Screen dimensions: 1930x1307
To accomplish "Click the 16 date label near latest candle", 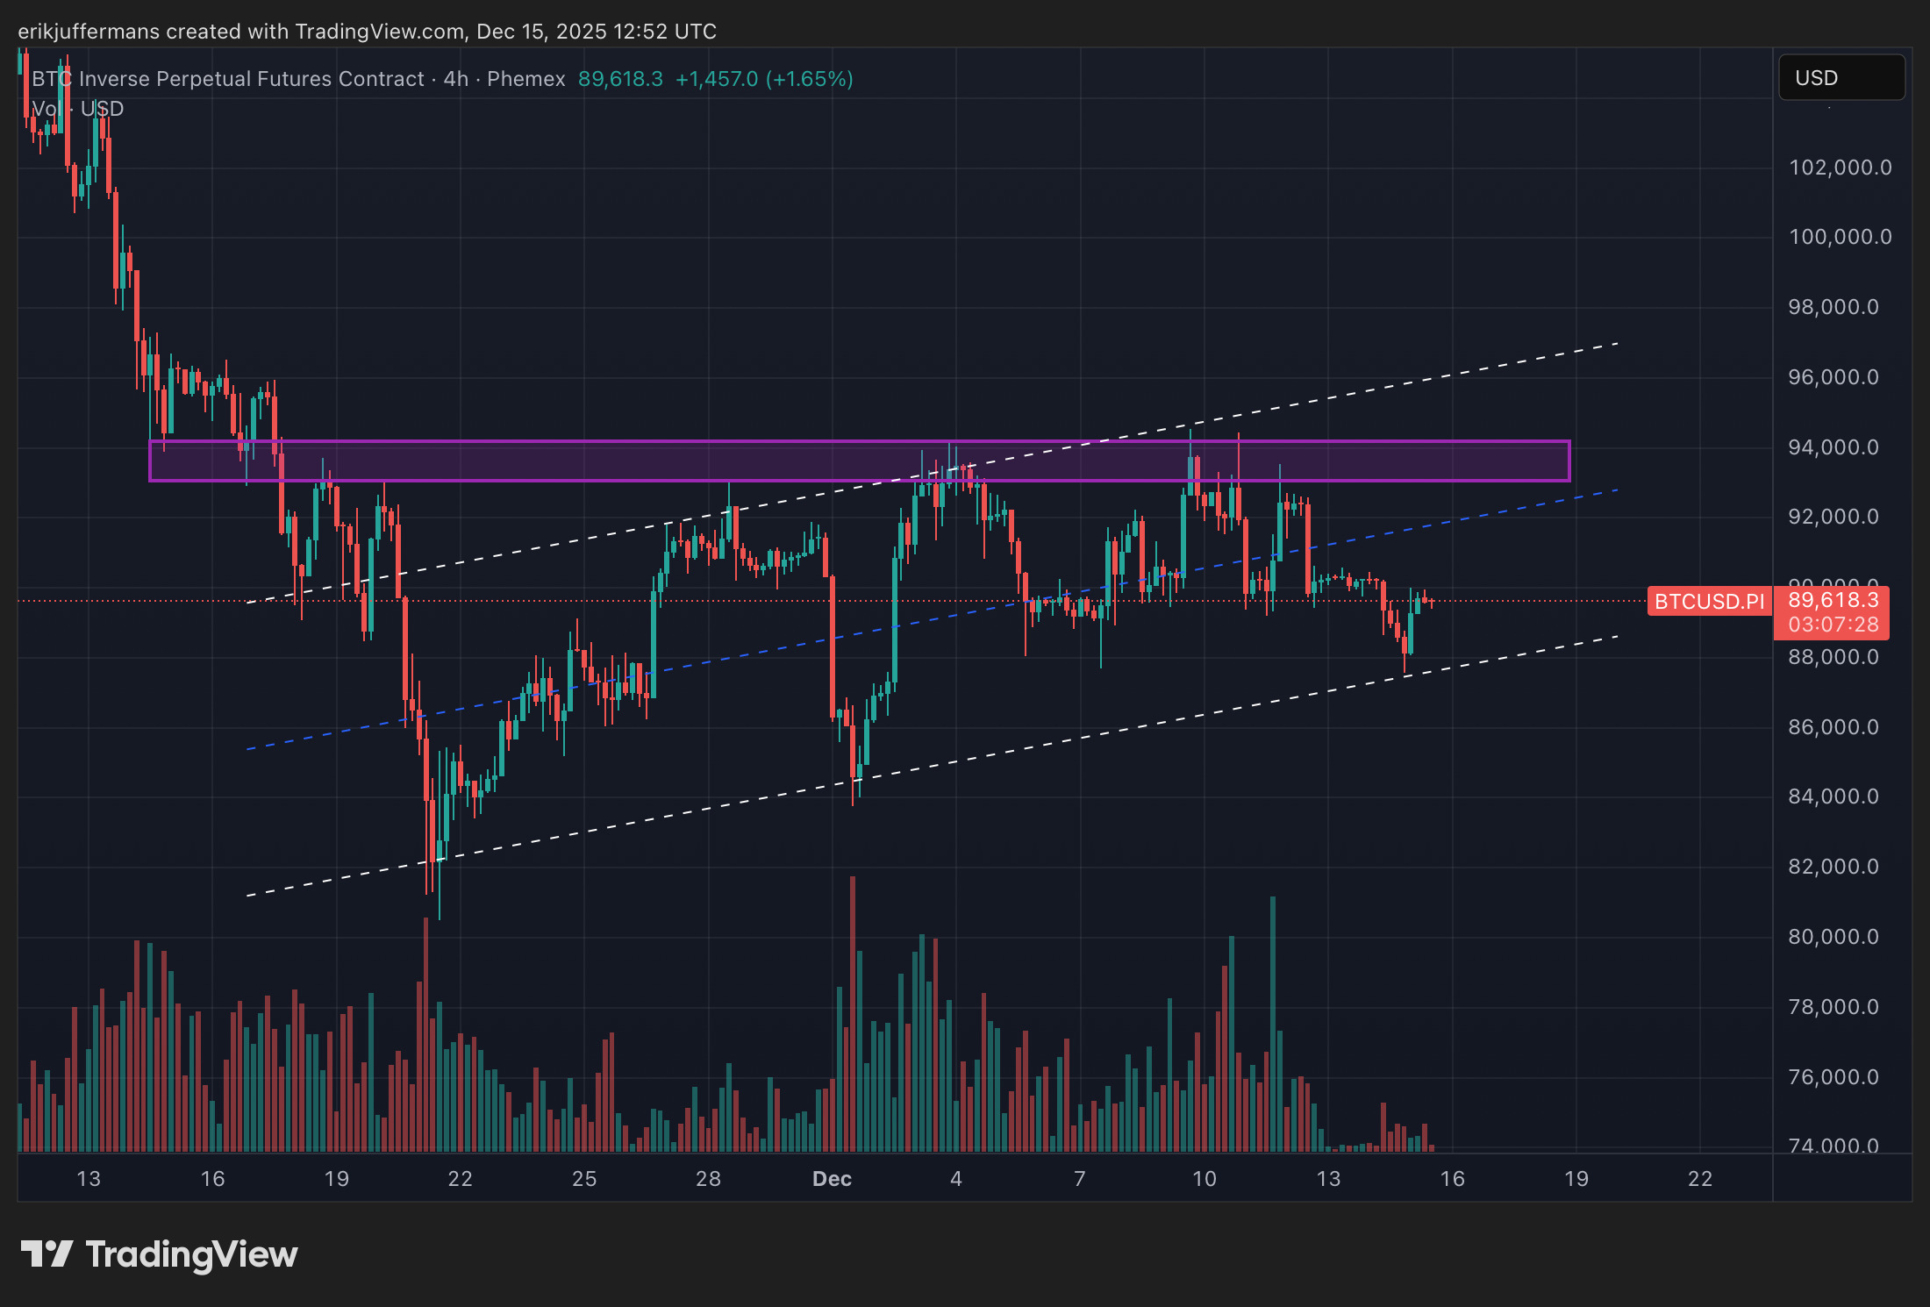I will (x=1452, y=1179).
